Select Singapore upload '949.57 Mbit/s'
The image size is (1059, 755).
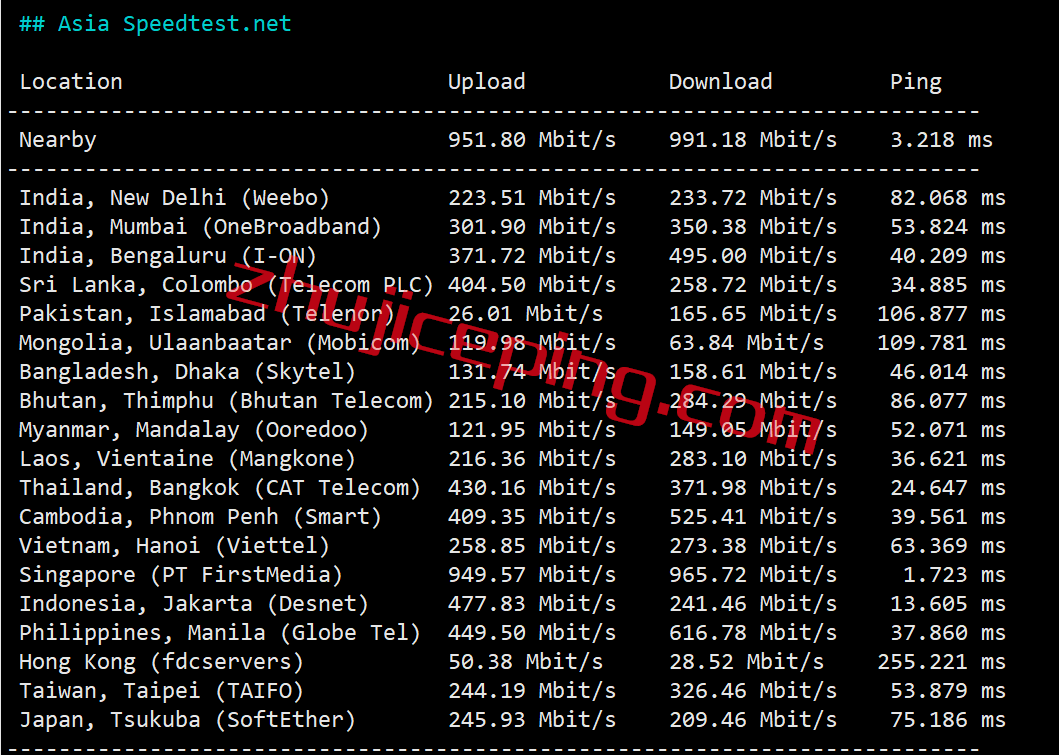532,575
